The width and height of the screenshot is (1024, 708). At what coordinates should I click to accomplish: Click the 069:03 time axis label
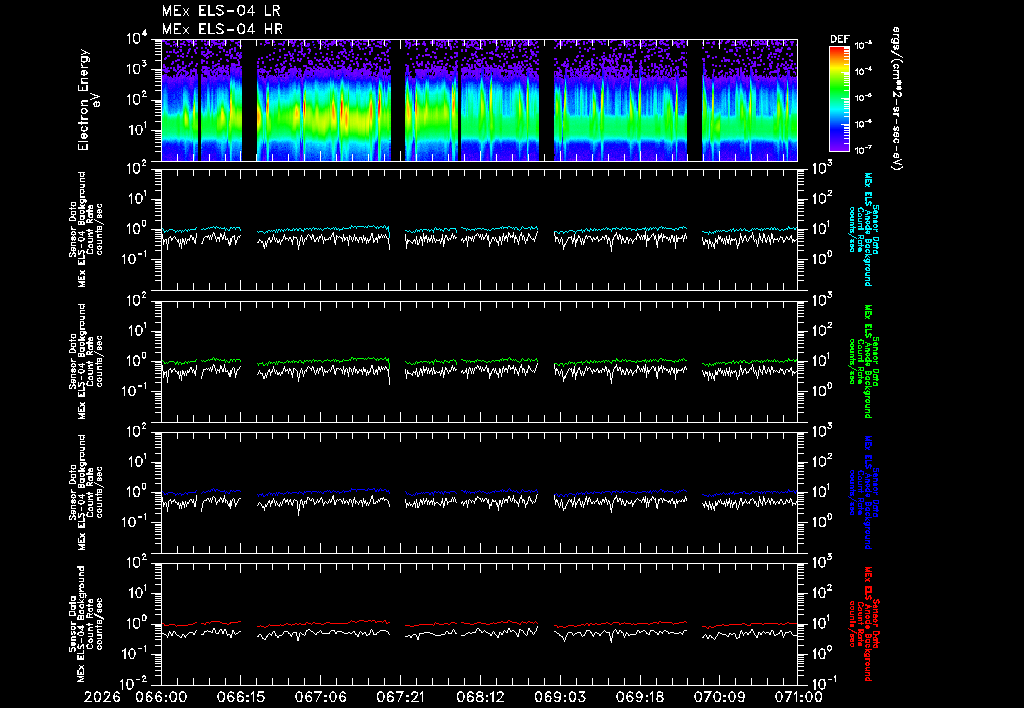click(x=559, y=697)
